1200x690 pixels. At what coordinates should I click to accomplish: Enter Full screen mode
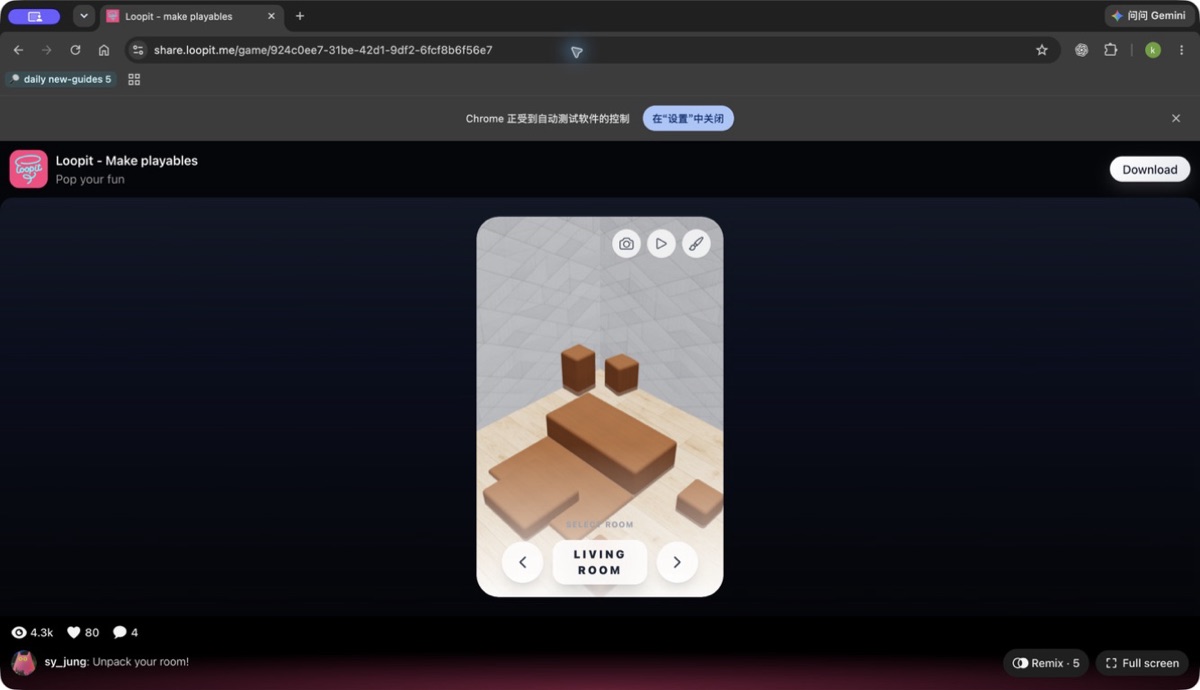click(x=1142, y=663)
